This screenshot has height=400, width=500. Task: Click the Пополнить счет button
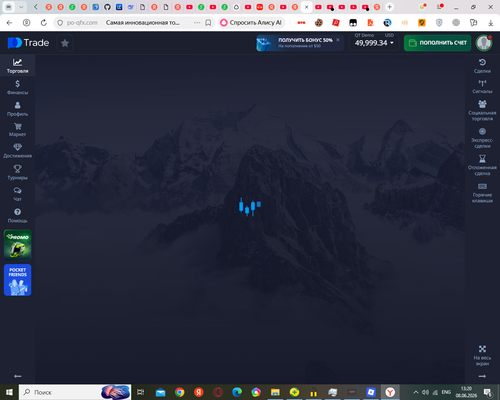[437, 43]
